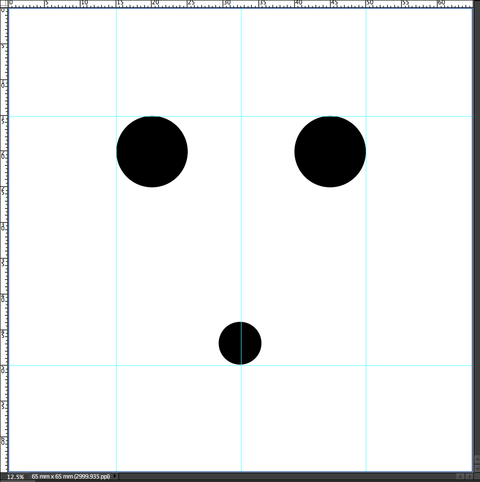Click the scroll-right arrow in the bottom scrollbar
Viewport: 480px width, 482px height.
click(468, 477)
